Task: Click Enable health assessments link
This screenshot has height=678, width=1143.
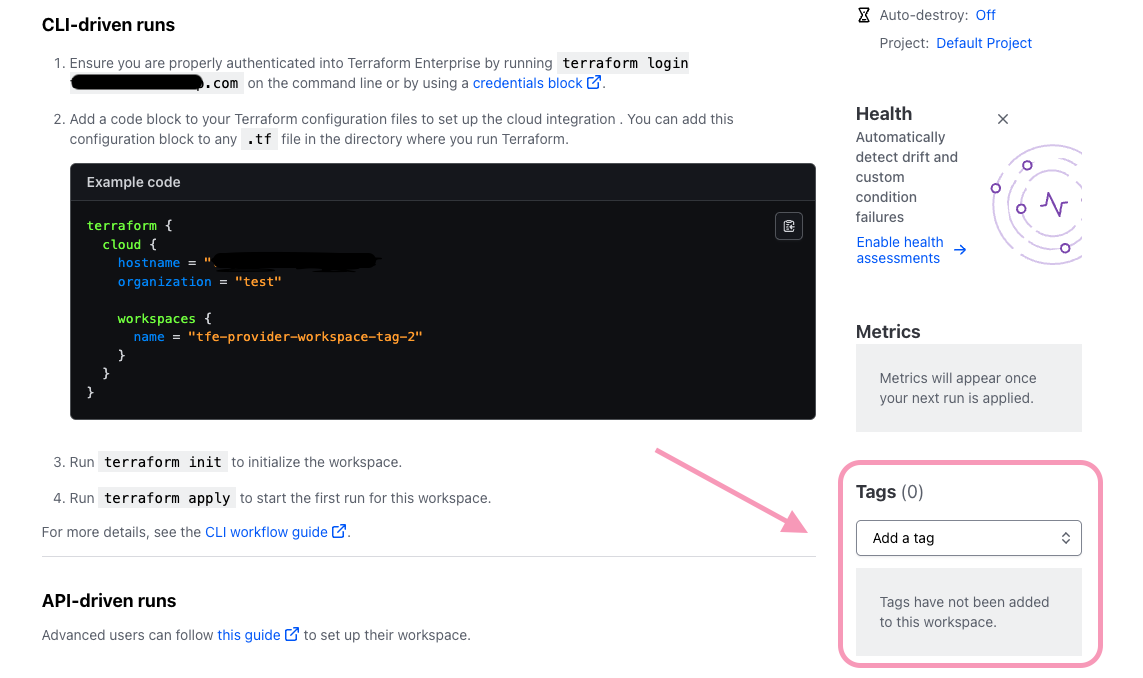Action: point(899,250)
